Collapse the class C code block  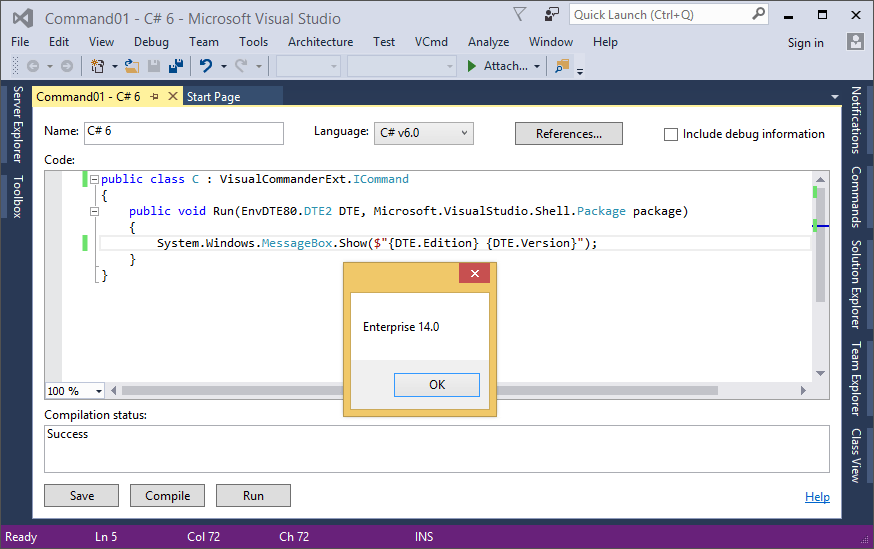pos(94,180)
